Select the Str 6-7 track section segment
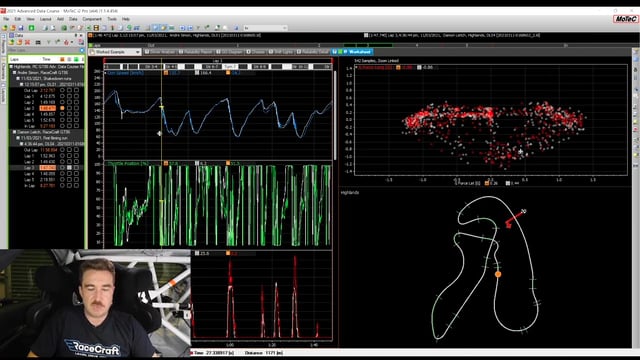The image size is (640, 360). click(x=211, y=67)
